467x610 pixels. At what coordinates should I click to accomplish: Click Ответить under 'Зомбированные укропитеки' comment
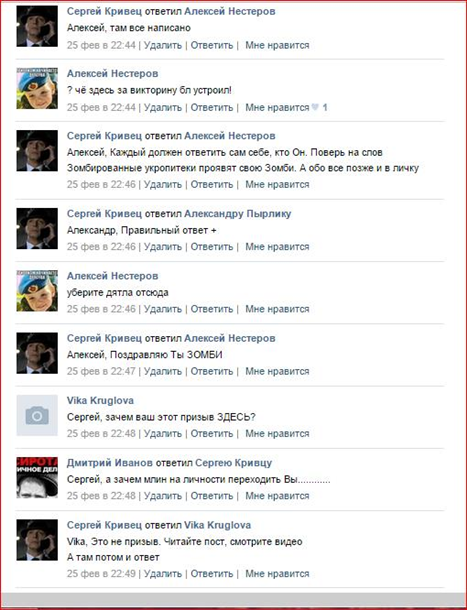tap(212, 184)
